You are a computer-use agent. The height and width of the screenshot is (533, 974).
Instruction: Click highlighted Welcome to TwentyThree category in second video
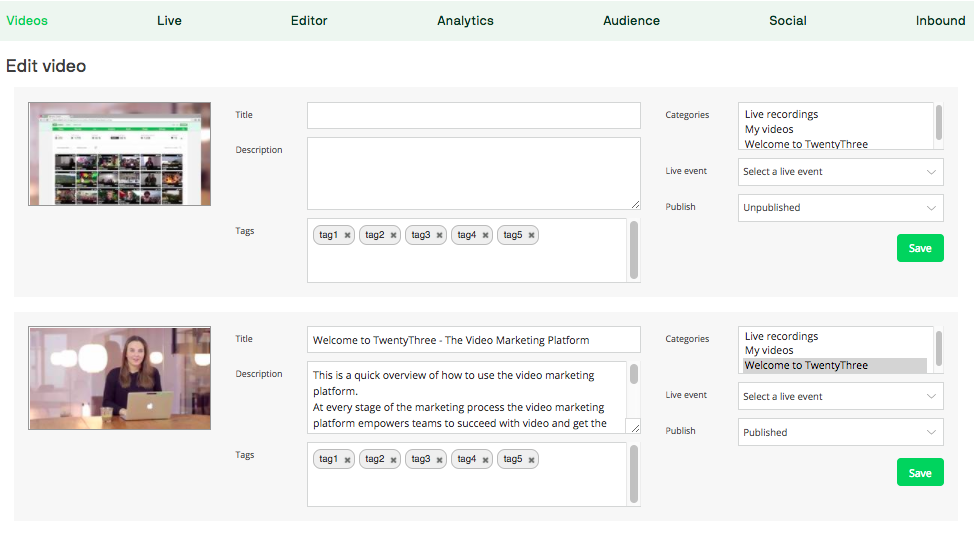pyautogui.click(x=835, y=365)
